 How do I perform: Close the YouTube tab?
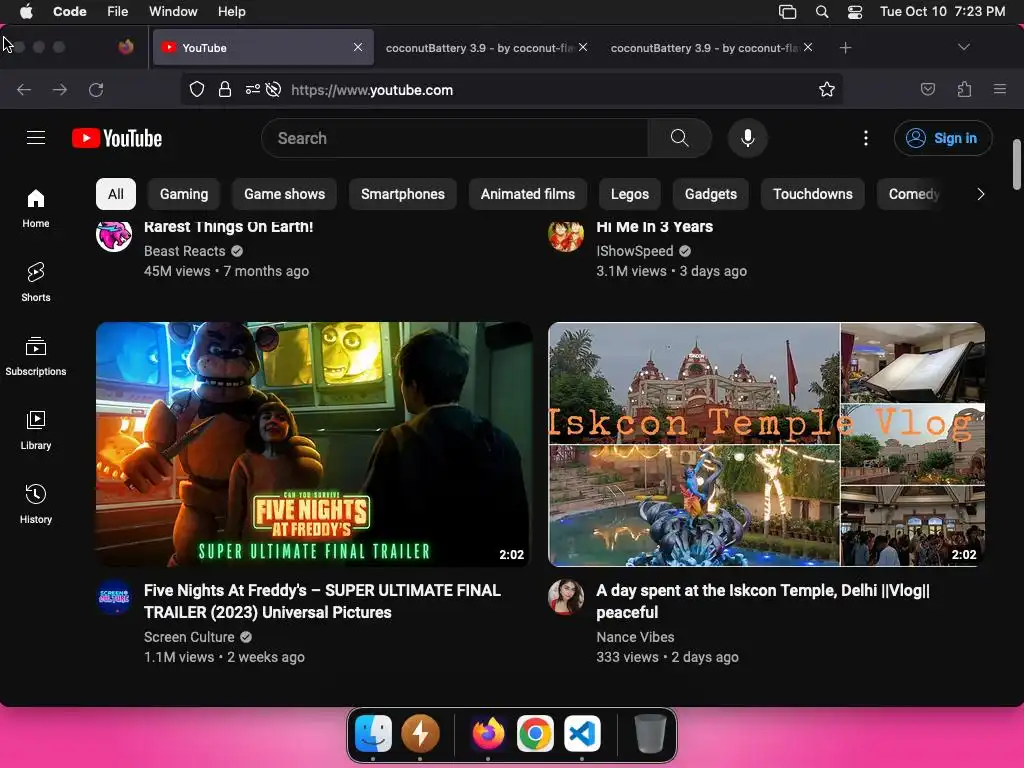coord(358,47)
